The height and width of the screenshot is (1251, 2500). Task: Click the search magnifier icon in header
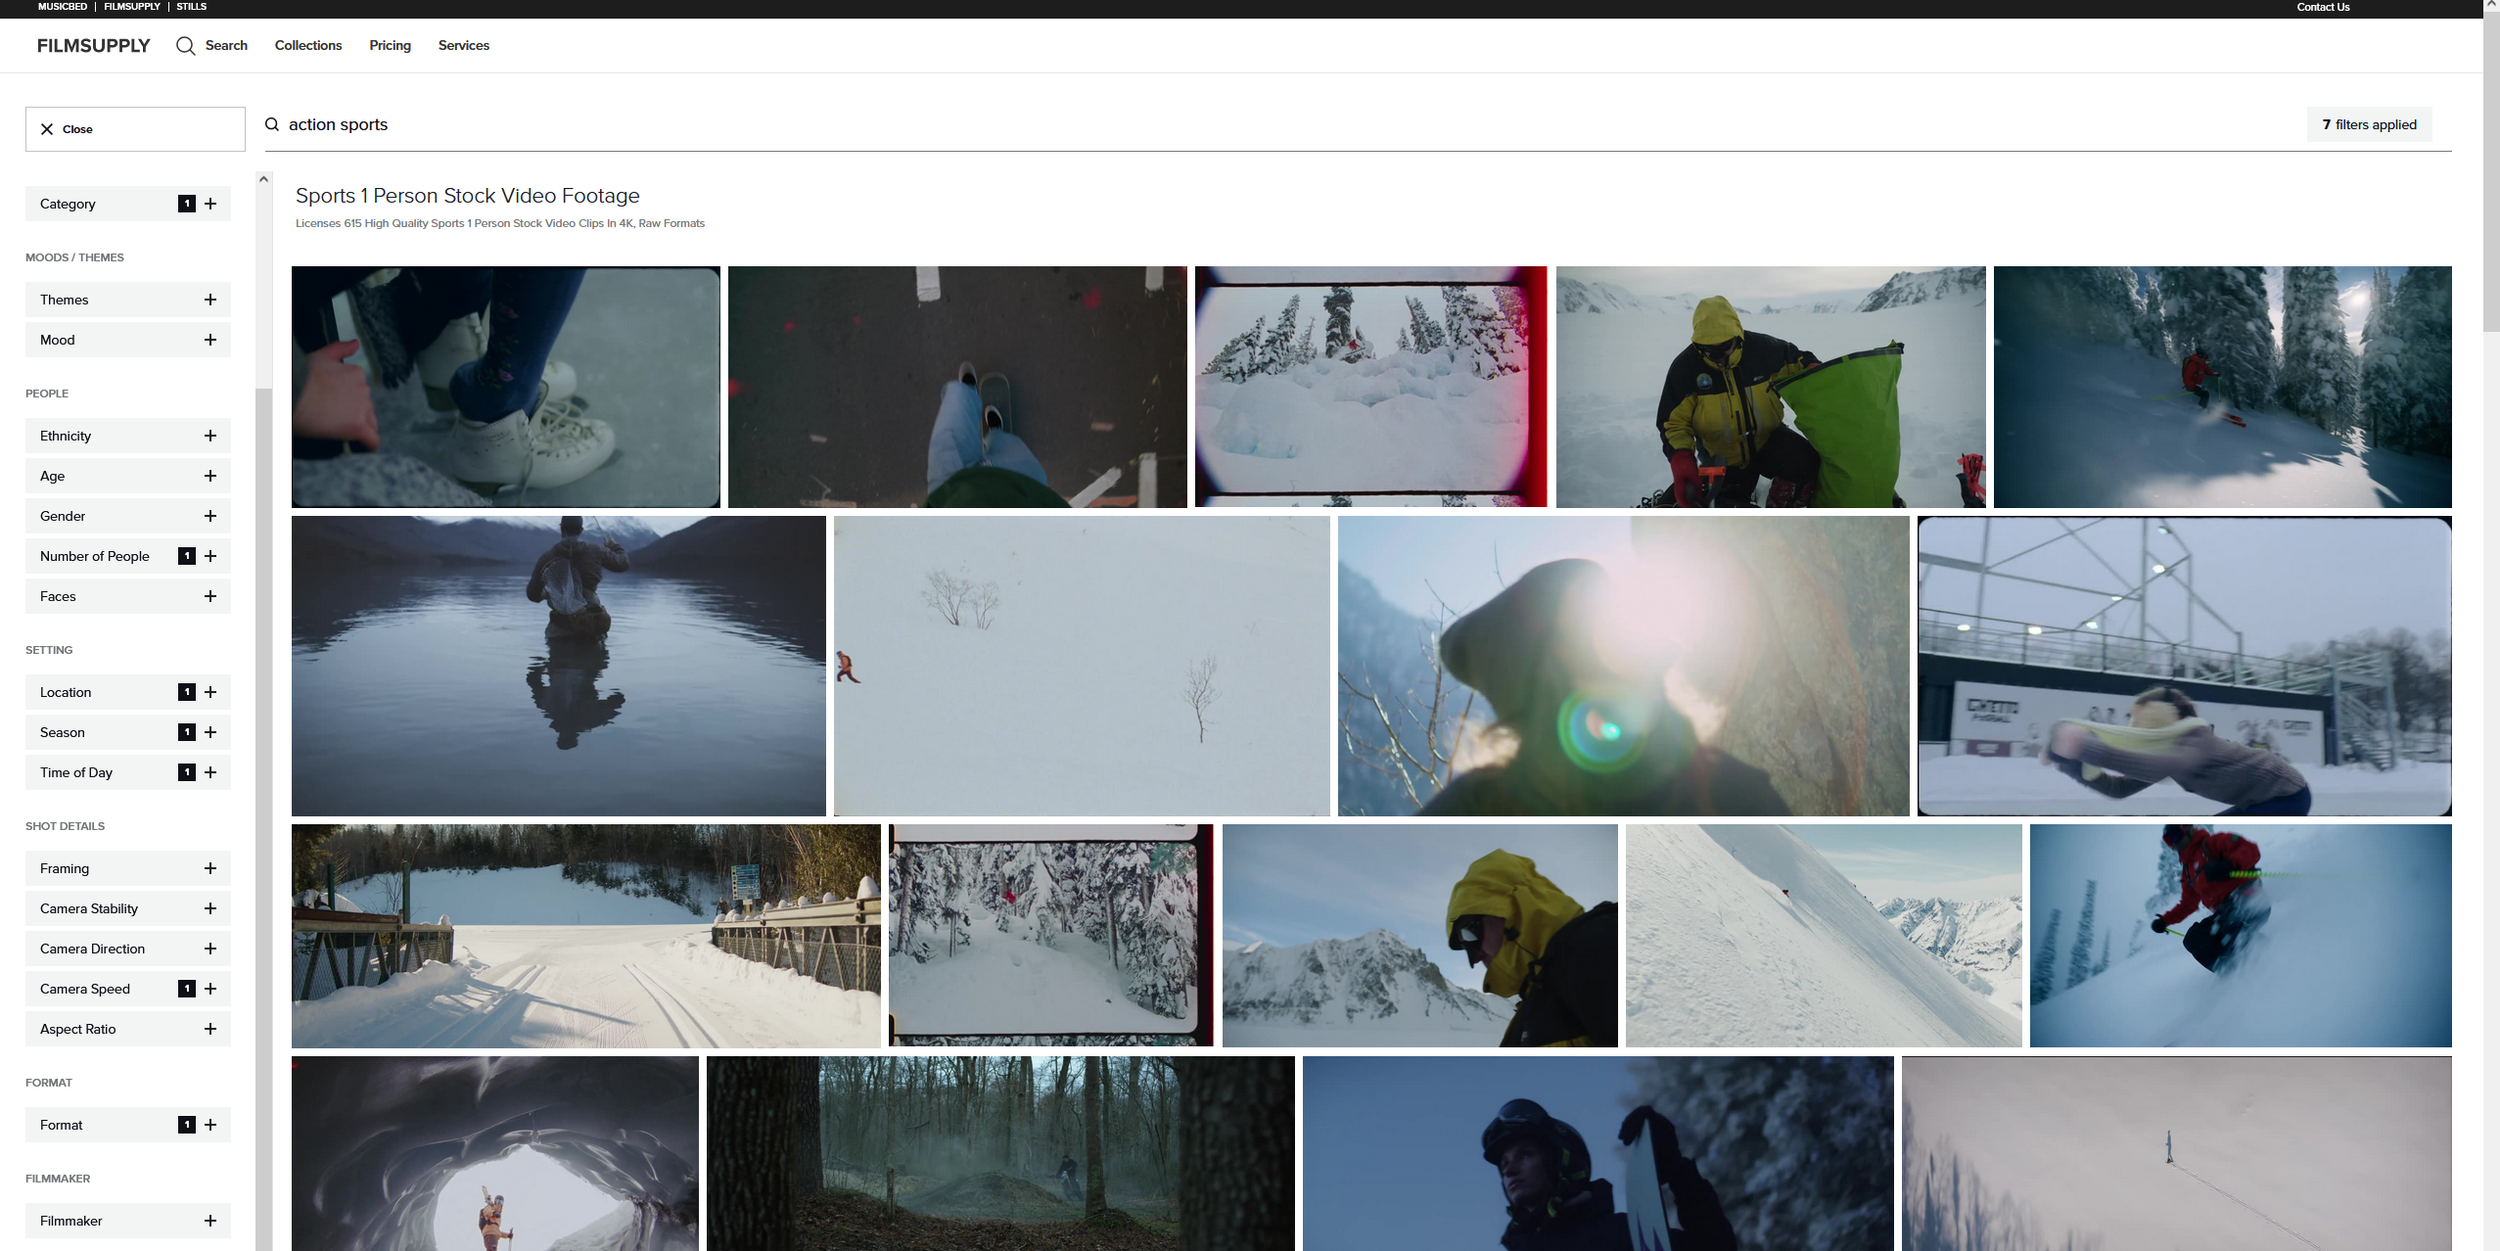pyautogui.click(x=185, y=46)
